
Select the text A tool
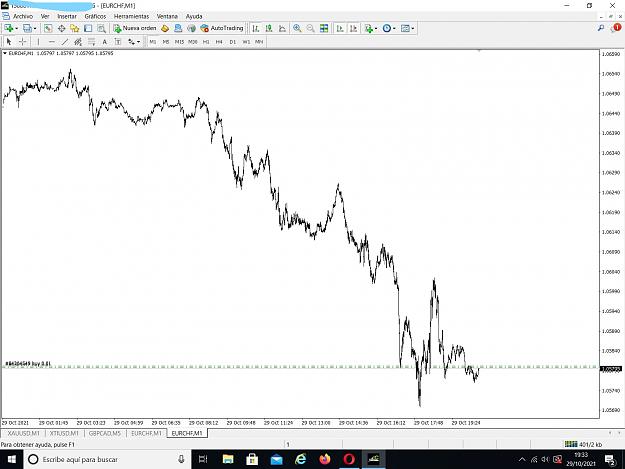[104, 41]
